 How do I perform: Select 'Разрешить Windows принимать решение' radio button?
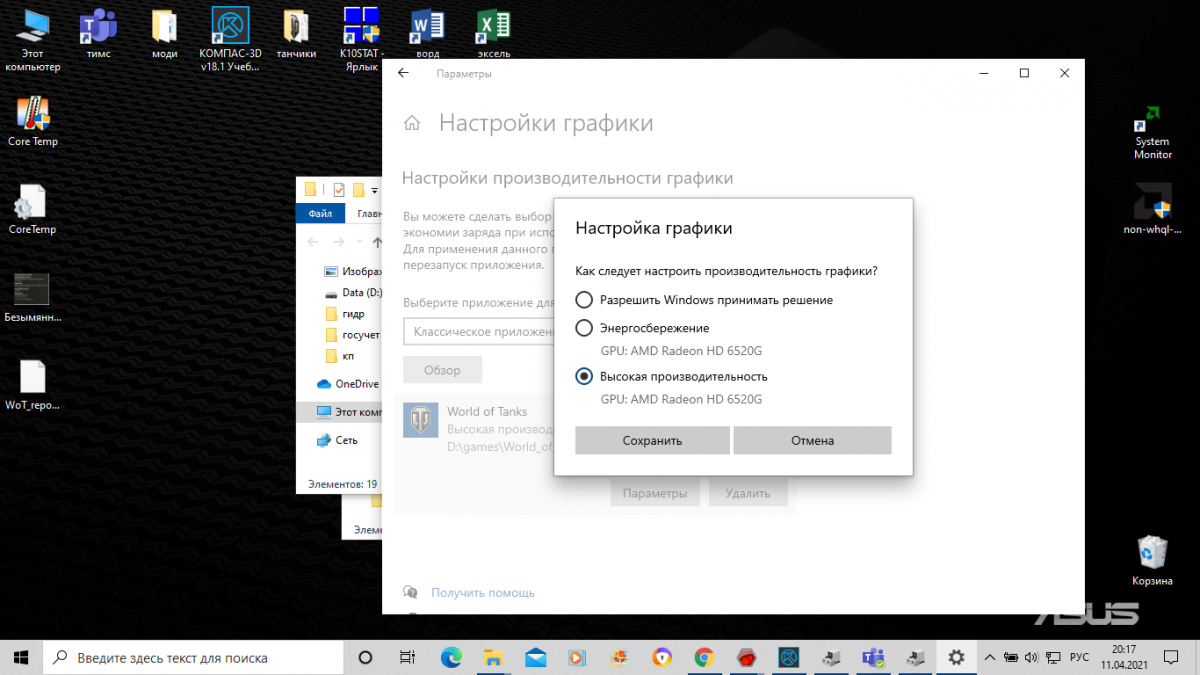point(584,300)
